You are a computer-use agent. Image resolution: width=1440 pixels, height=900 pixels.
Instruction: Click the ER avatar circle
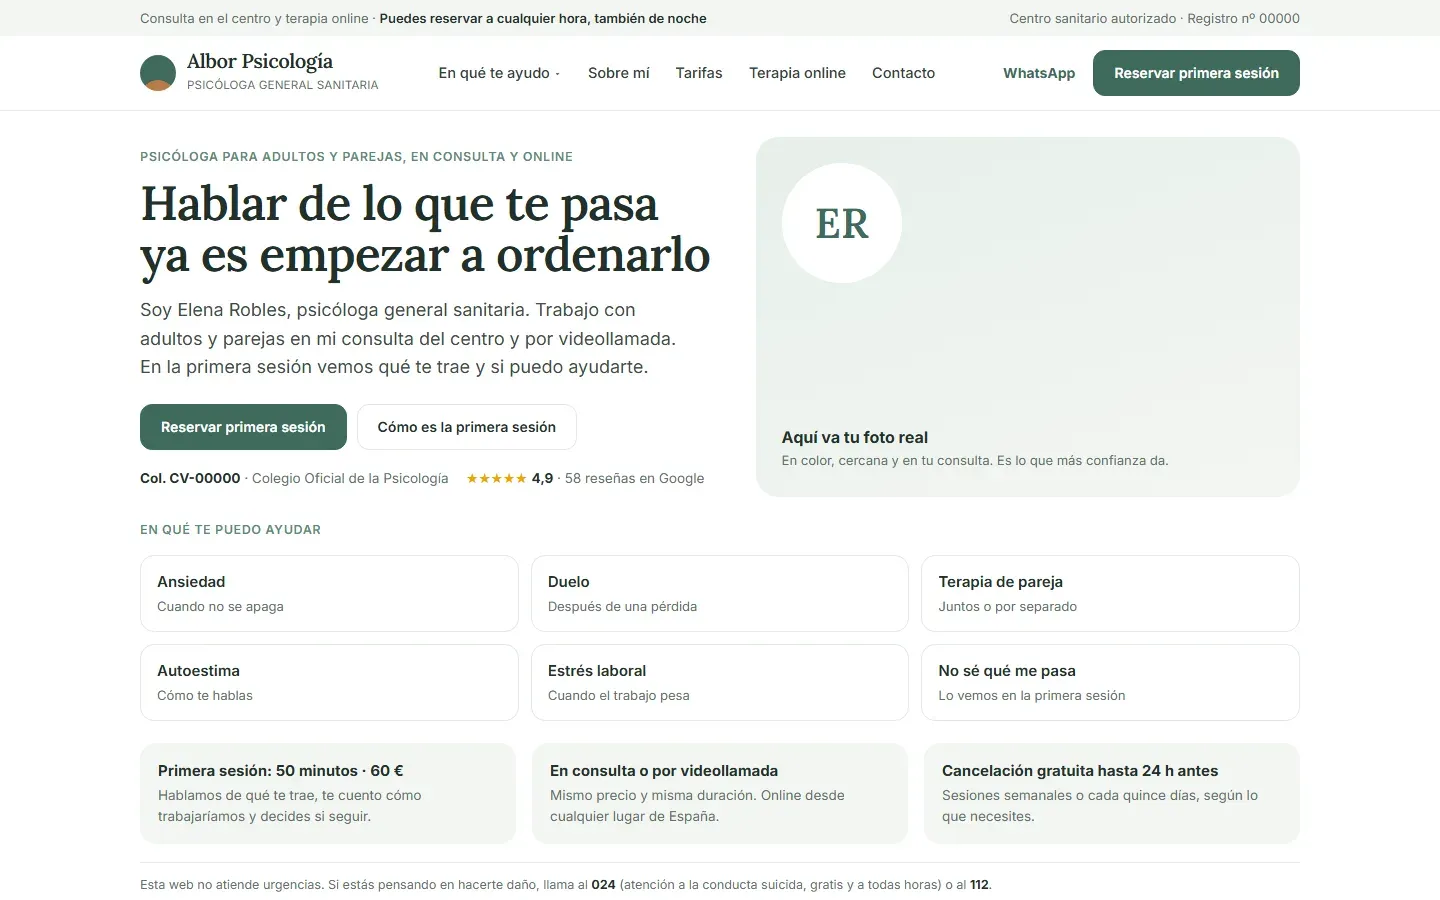[x=842, y=223]
